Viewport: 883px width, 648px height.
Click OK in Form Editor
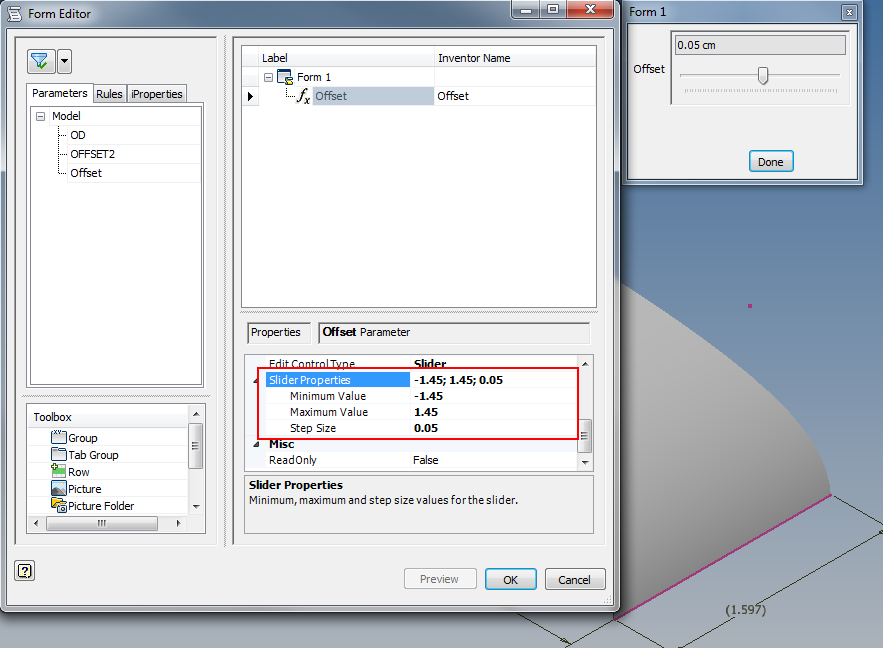click(x=511, y=579)
